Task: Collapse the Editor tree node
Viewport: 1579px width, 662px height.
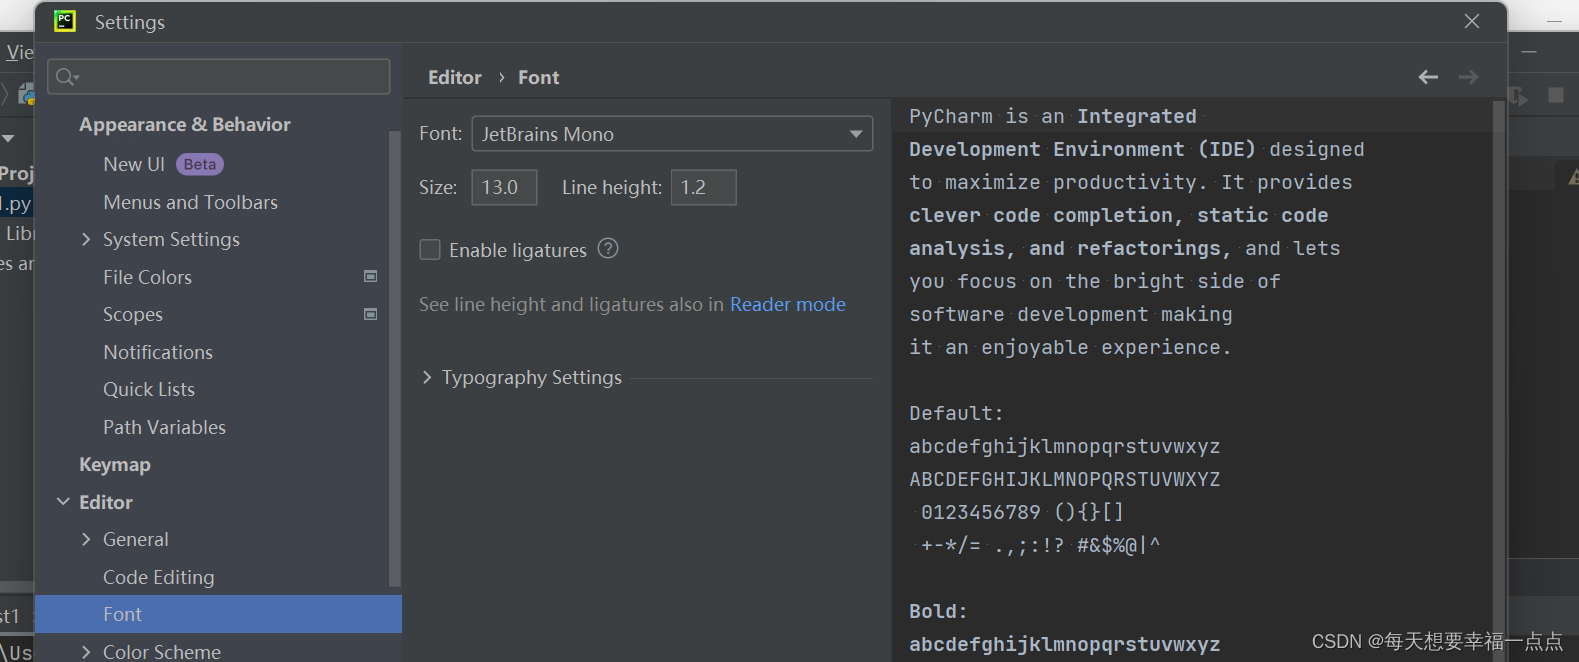Action: tap(63, 502)
